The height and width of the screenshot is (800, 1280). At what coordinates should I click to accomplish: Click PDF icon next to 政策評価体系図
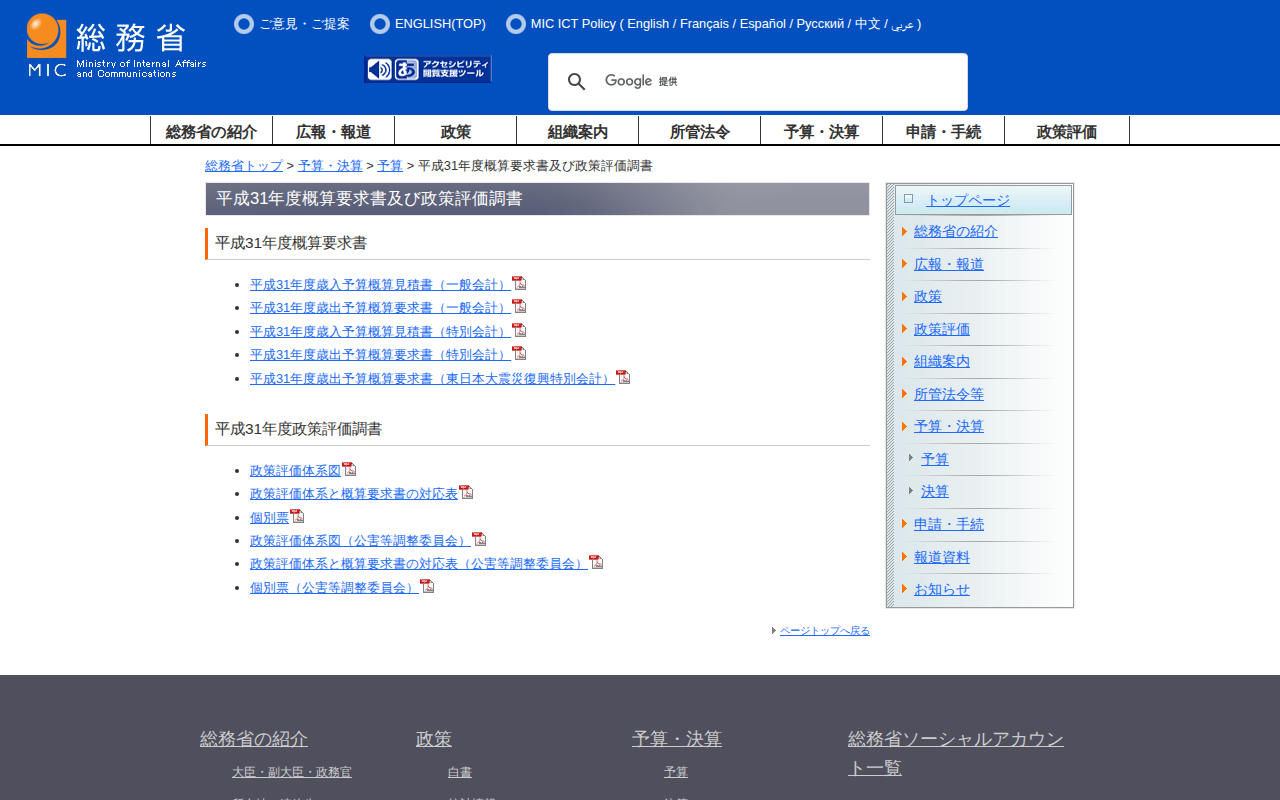click(349, 469)
